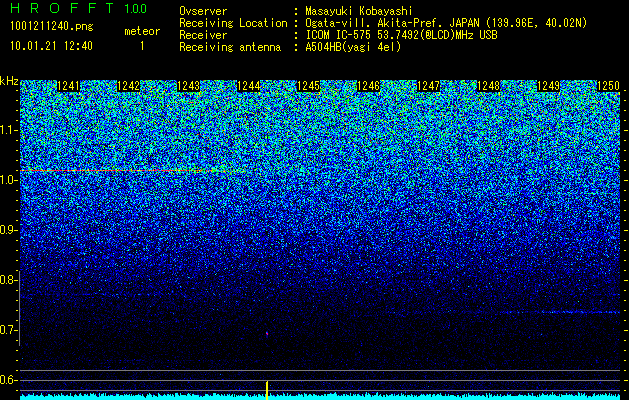Click the meteor count label
629x400 pixels.
point(142,31)
